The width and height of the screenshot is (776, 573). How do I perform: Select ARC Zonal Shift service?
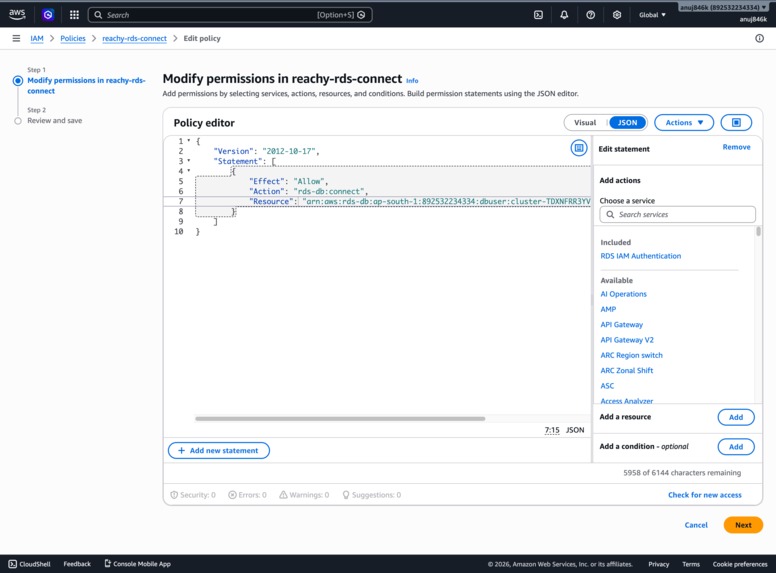pos(627,371)
